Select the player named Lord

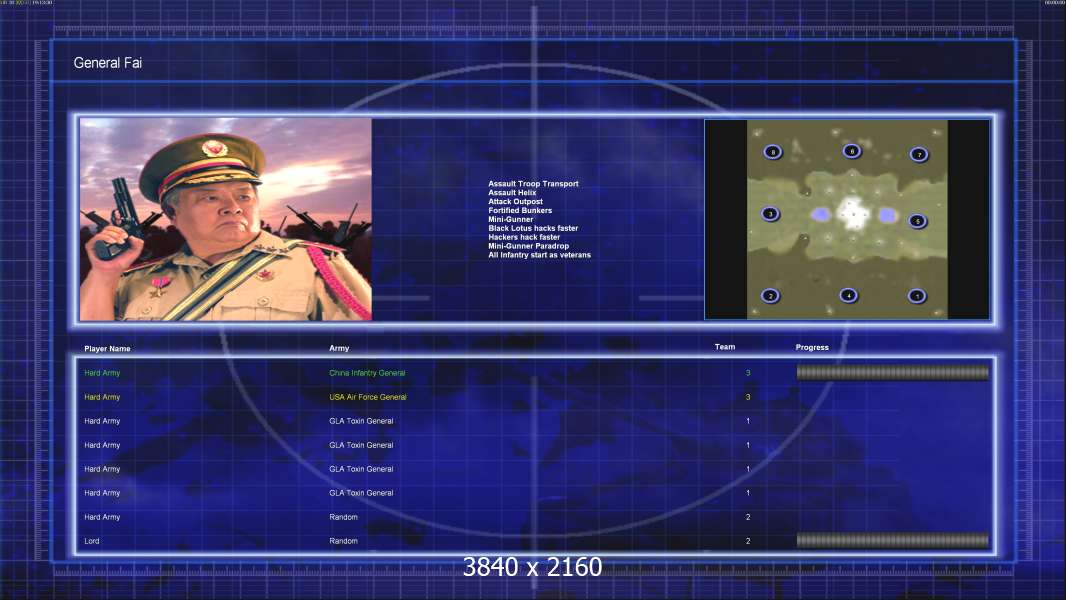point(92,541)
